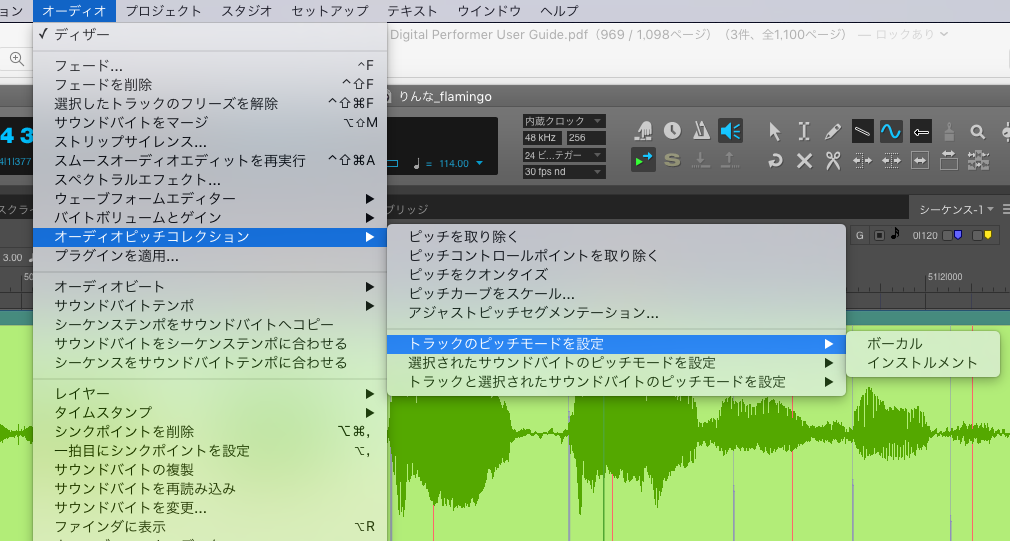
Task: Click the yellow marker snap swatch
Action: pyautogui.click(x=987, y=235)
